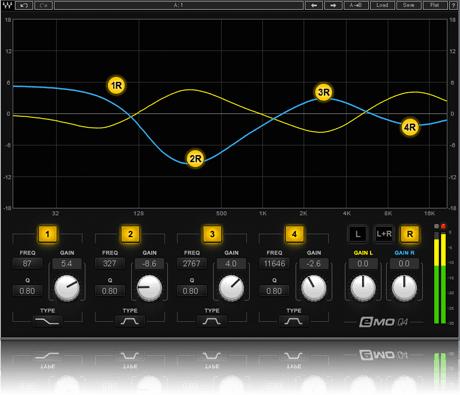Click the undo arrow button

(x=24, y=5)
